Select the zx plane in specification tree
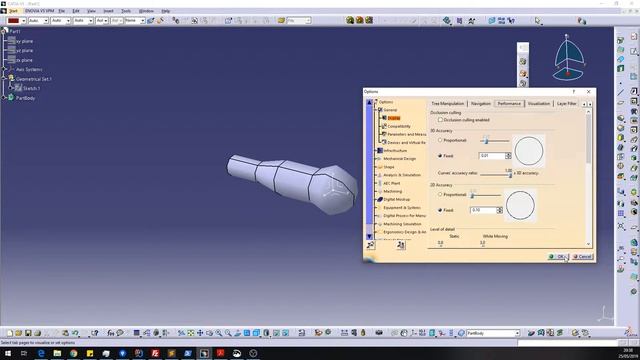This screenshot has height=360, width=640. [21, 60]
